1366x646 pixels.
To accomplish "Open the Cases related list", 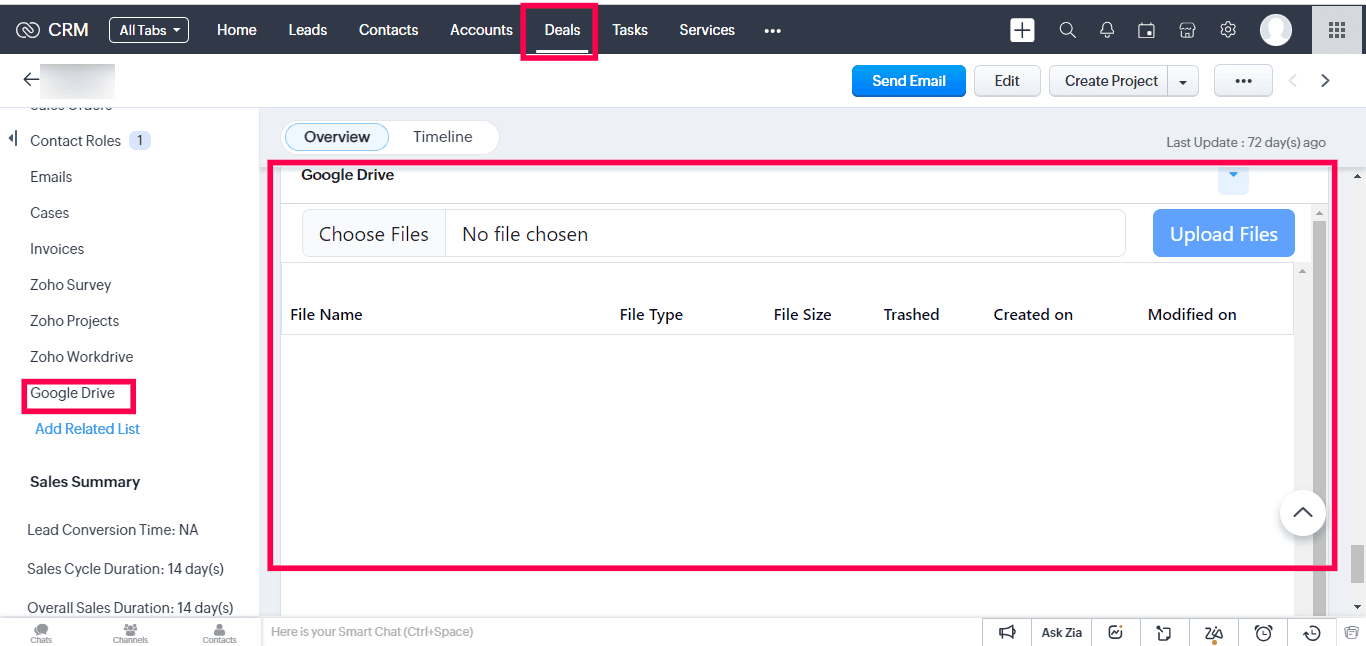I will 50,213.
